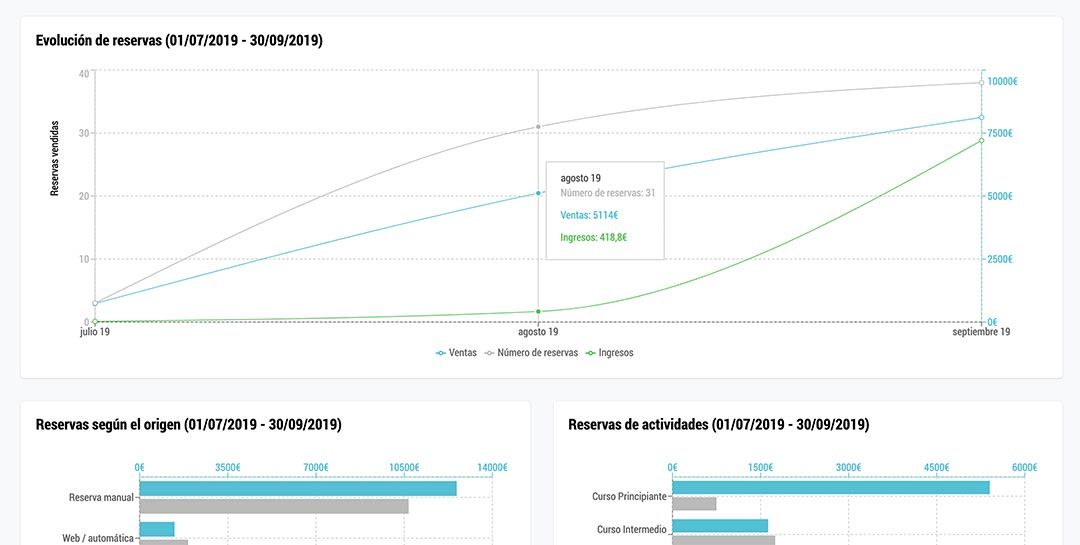1080x545 pixels.
Task: Click the blue Curso Intermedio bar
Action: coord(720,526)
